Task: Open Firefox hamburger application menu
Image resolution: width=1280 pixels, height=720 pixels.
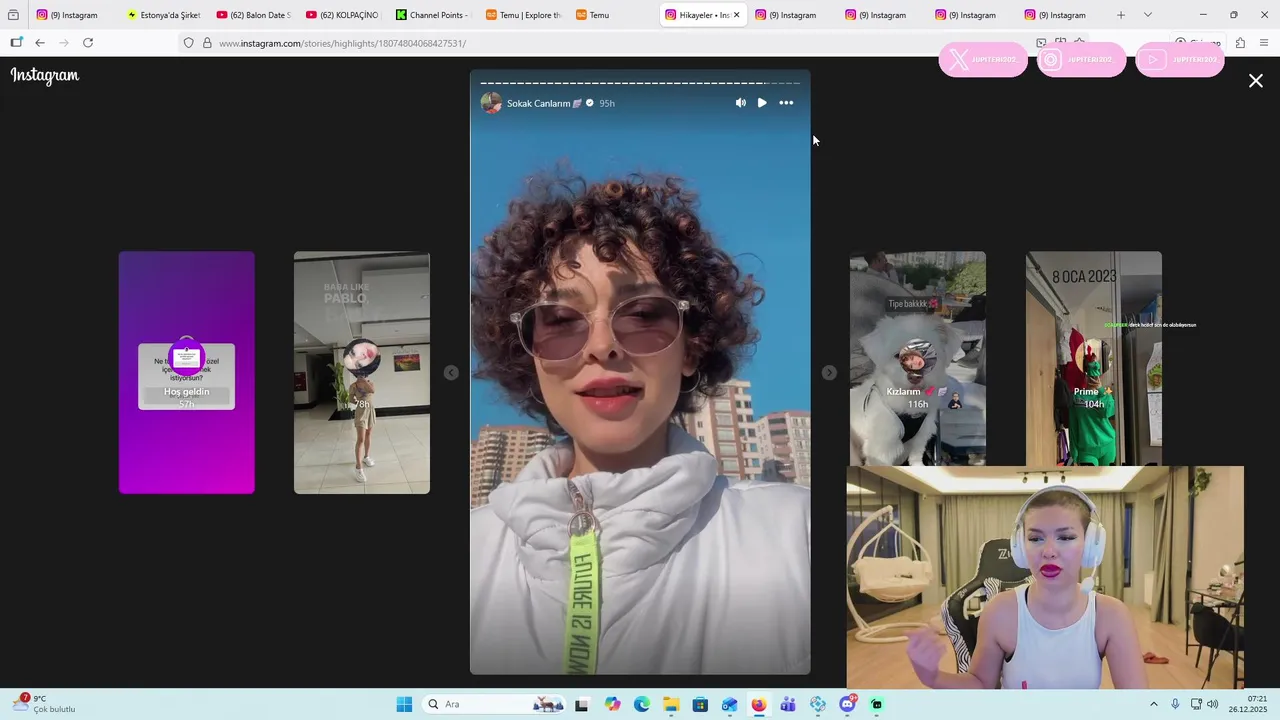Action: point(1264,43)
